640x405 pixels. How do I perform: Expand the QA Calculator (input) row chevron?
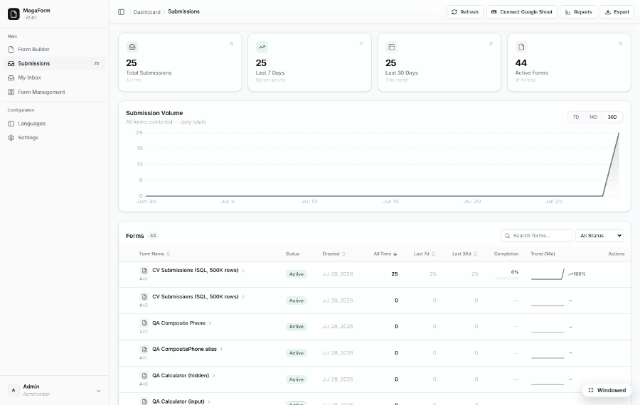point(209,402)
